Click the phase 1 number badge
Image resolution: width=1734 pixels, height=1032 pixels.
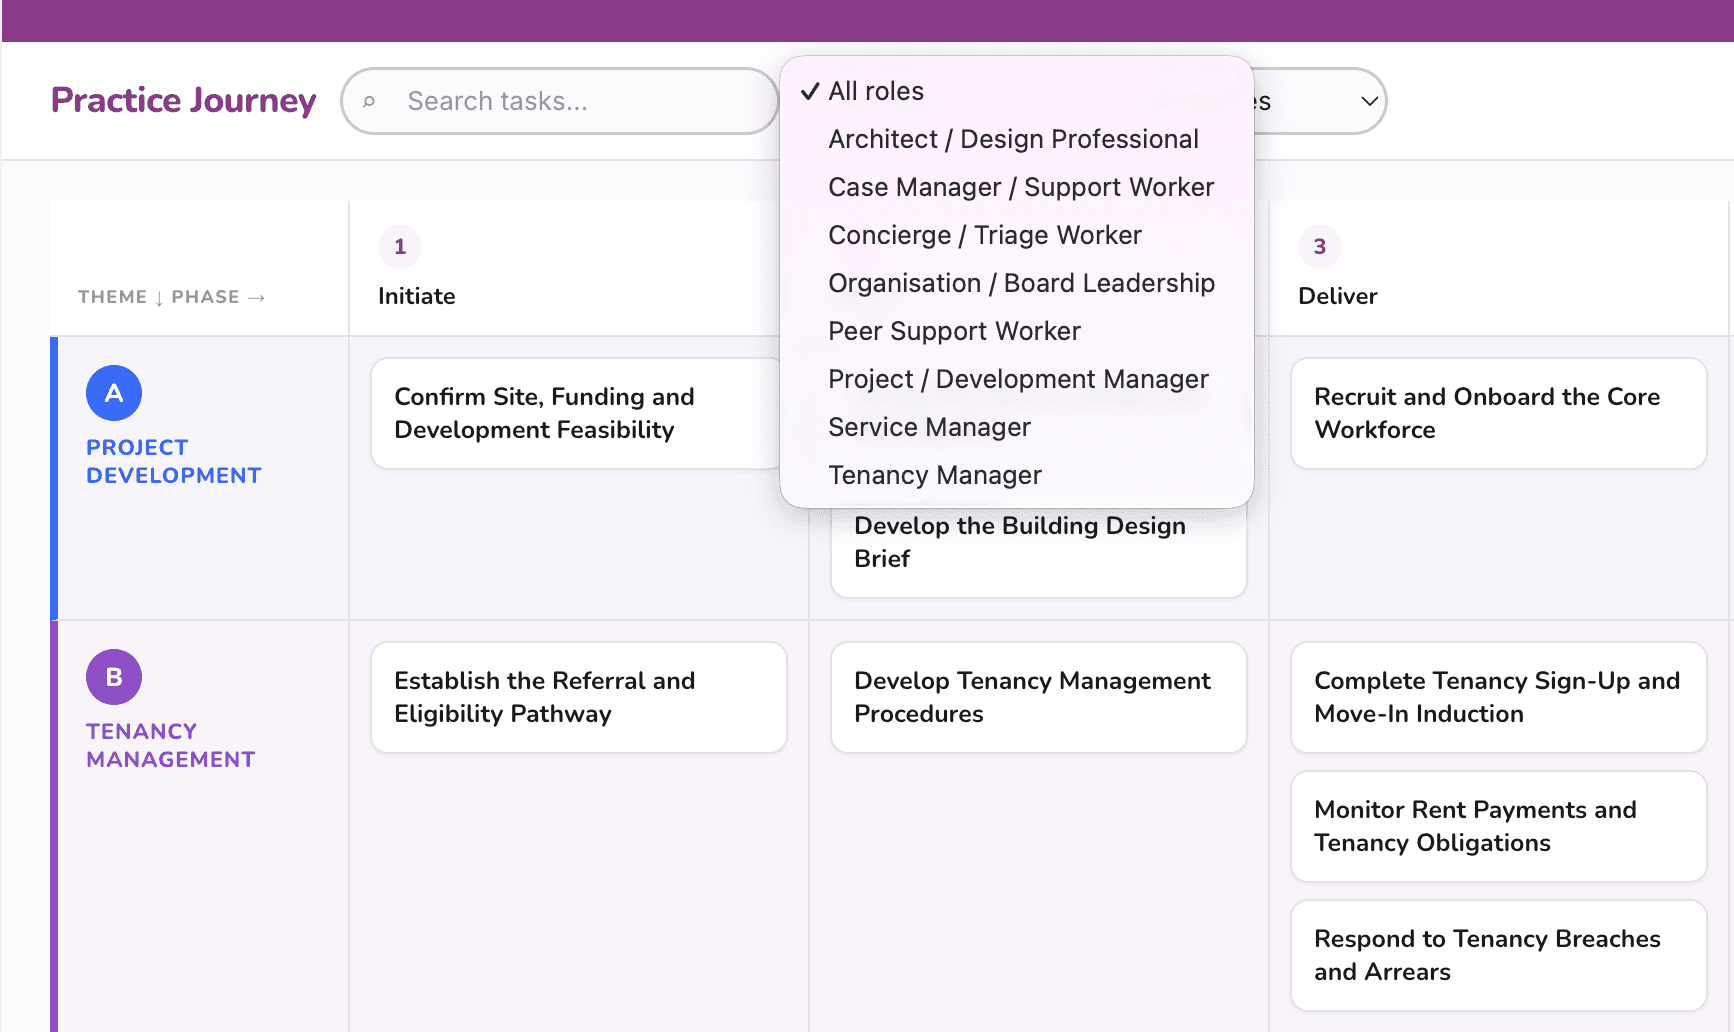click(400, 247)
